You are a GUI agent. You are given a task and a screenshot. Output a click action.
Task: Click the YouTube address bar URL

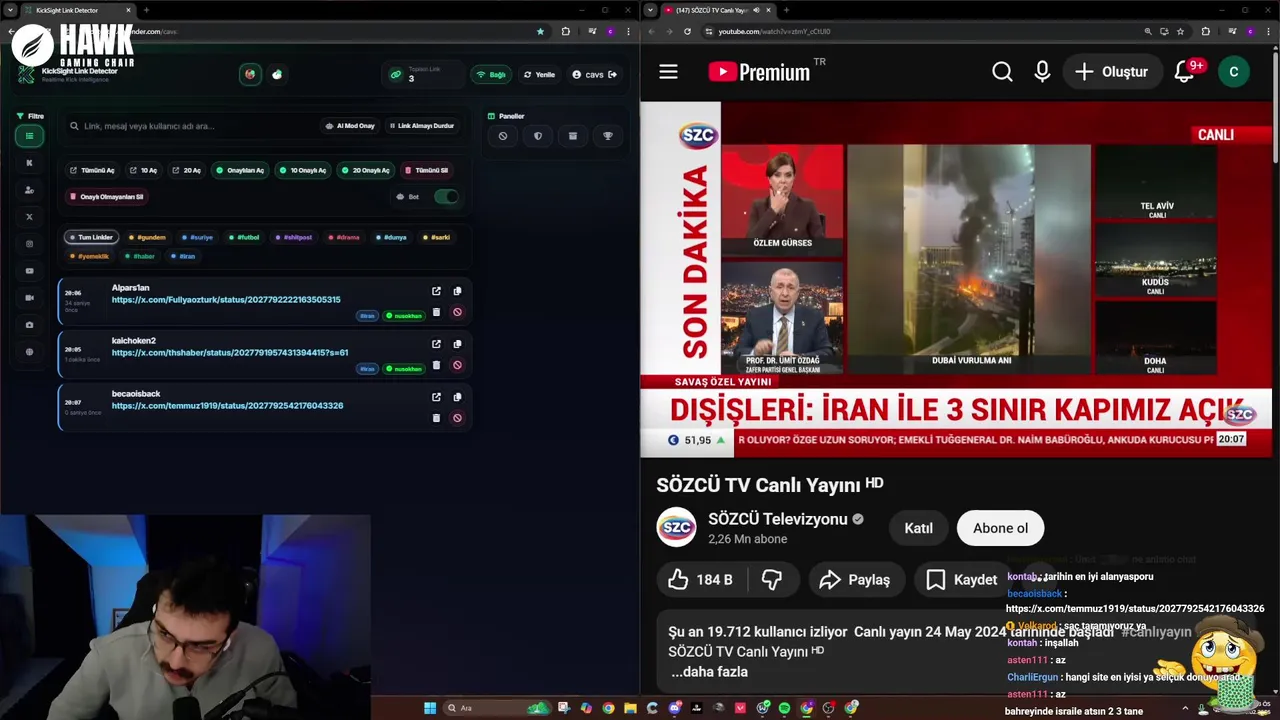point(774,31)
